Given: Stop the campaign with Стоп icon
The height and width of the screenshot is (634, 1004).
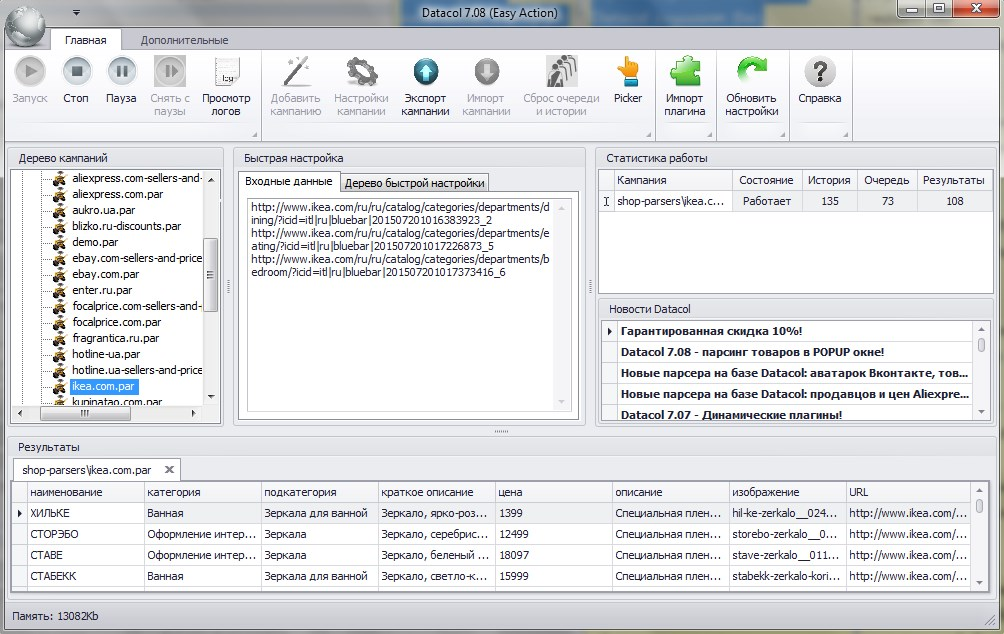Looking at the screenshot, I should pyautogui.click(x=76, y=71).
